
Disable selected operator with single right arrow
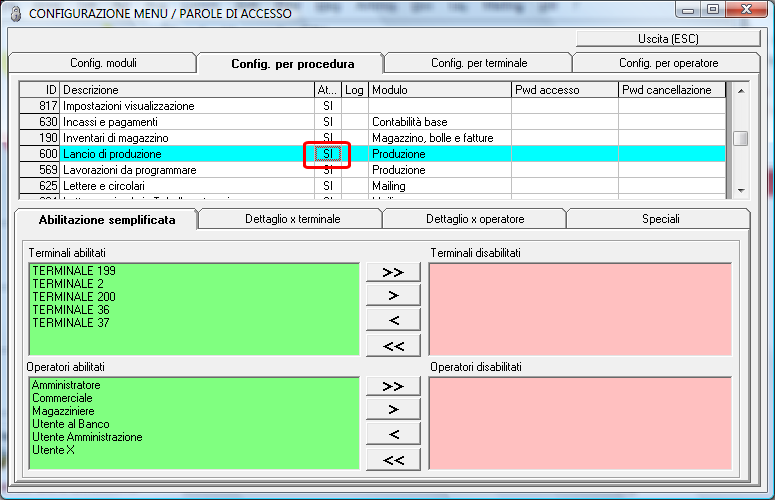(x=393, y=410)
